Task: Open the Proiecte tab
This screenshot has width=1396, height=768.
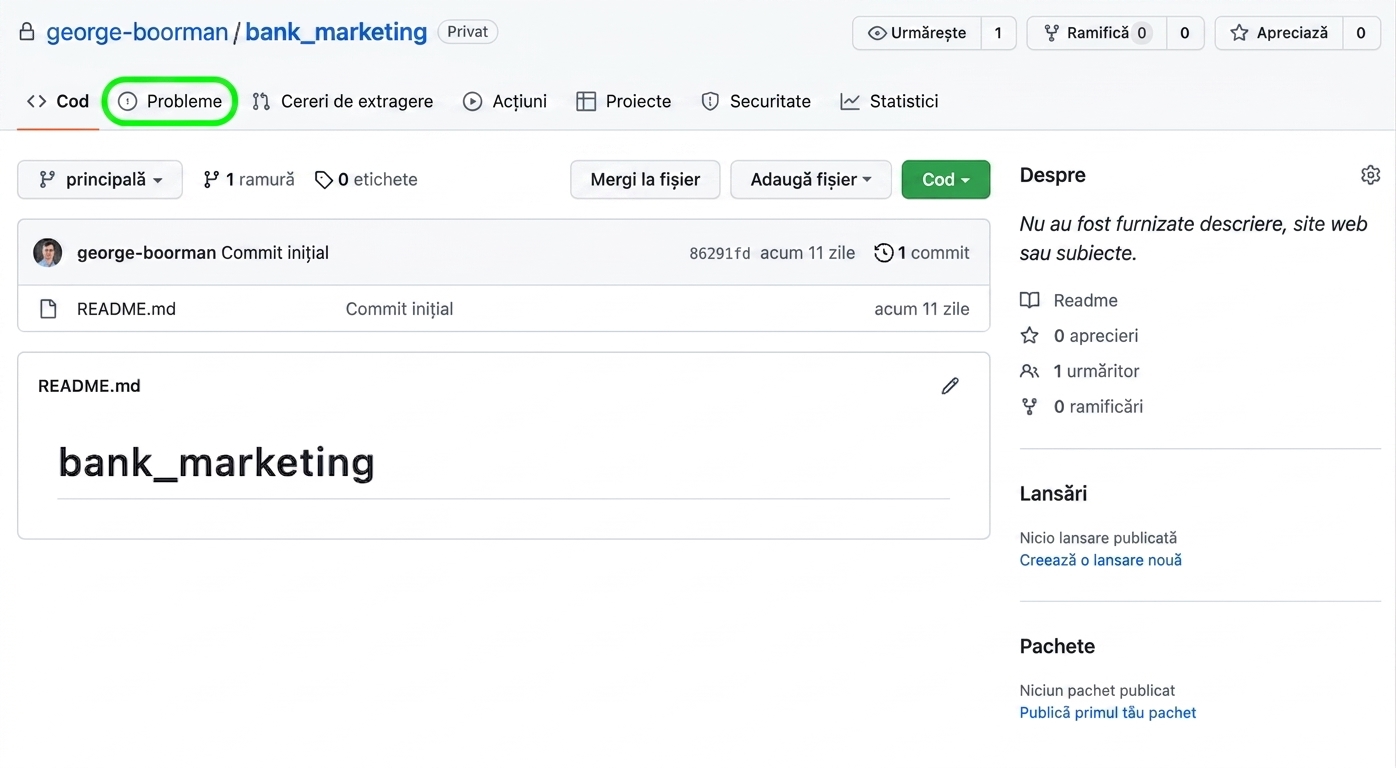Action: tap(624, 101)
